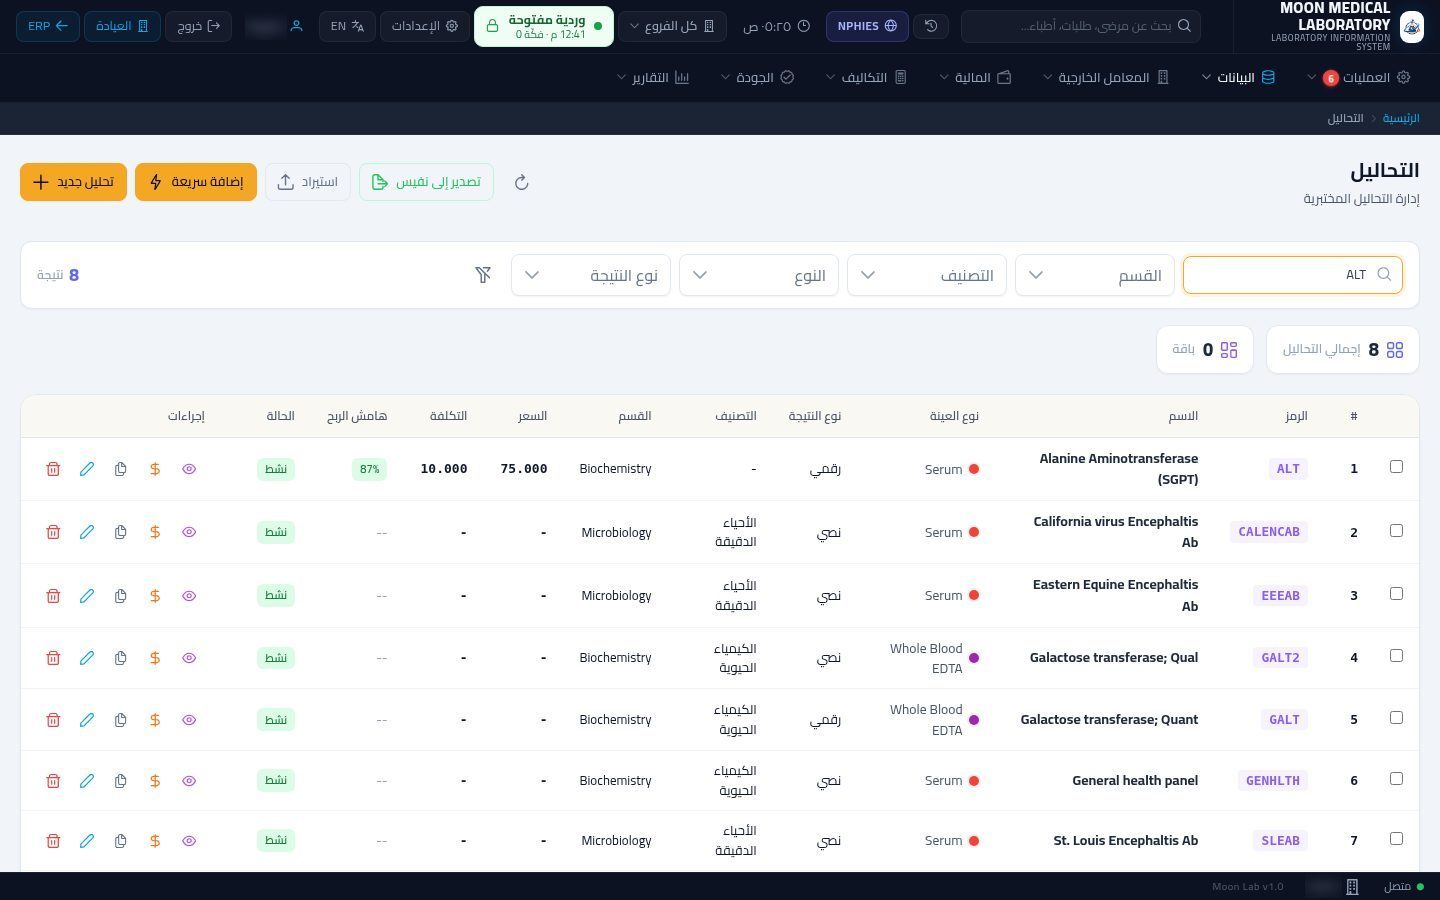Tick the checkbox for ALT row
Screen dimensions: 1440x900
click(x=1396, y=467)
